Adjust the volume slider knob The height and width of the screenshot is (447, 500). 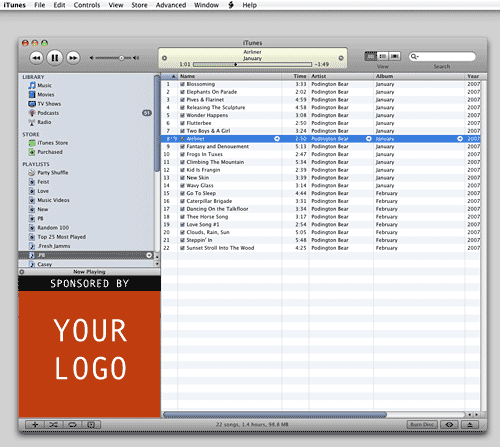tap(121, 58)
